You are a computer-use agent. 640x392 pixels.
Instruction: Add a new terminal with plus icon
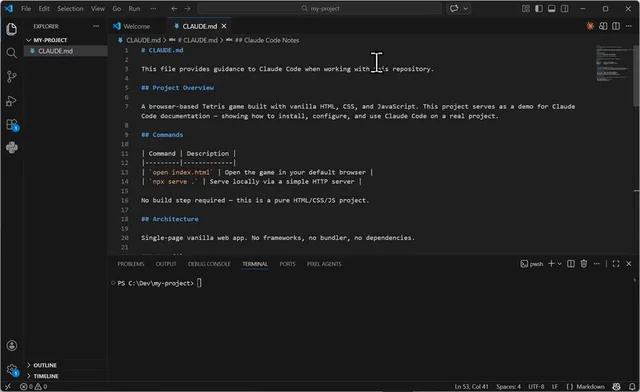point(551,264)
